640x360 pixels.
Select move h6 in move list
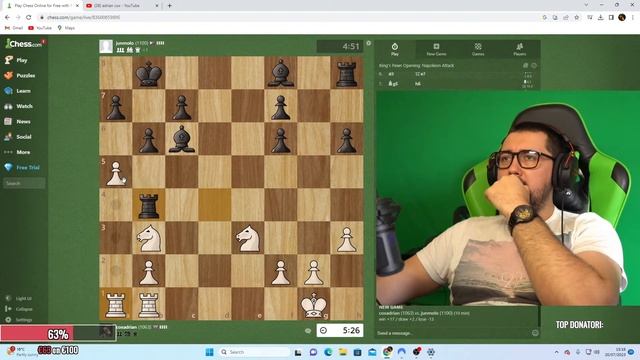pos(418,84)
